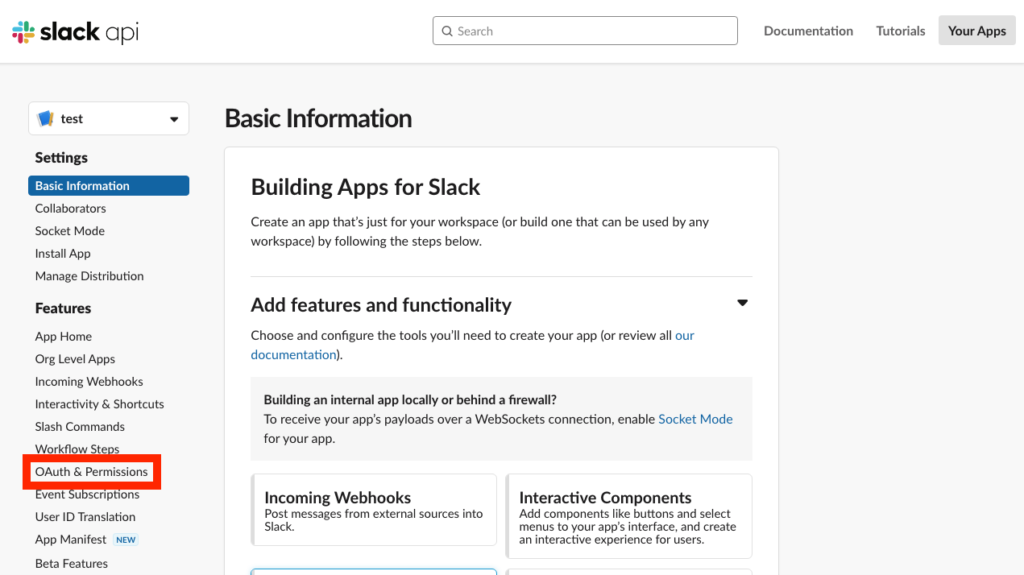The image size is (1024, 575).
Task: Click the test app icon
Action: click(x=45, y=119)
